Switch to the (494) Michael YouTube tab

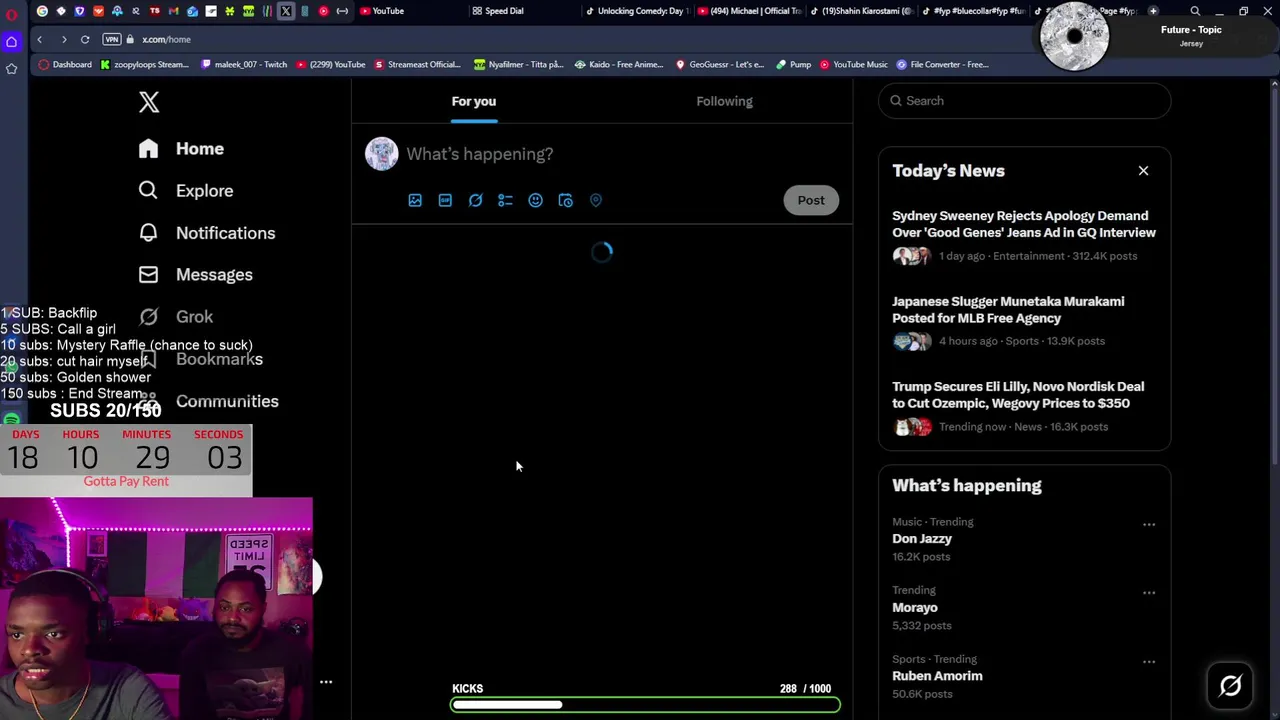tap(749, 11)
